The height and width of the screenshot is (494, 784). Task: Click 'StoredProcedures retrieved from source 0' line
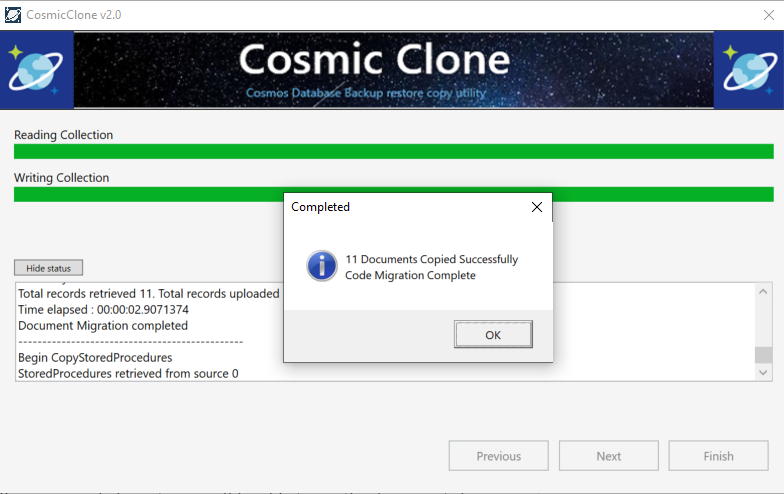click(x=128, y=374)
